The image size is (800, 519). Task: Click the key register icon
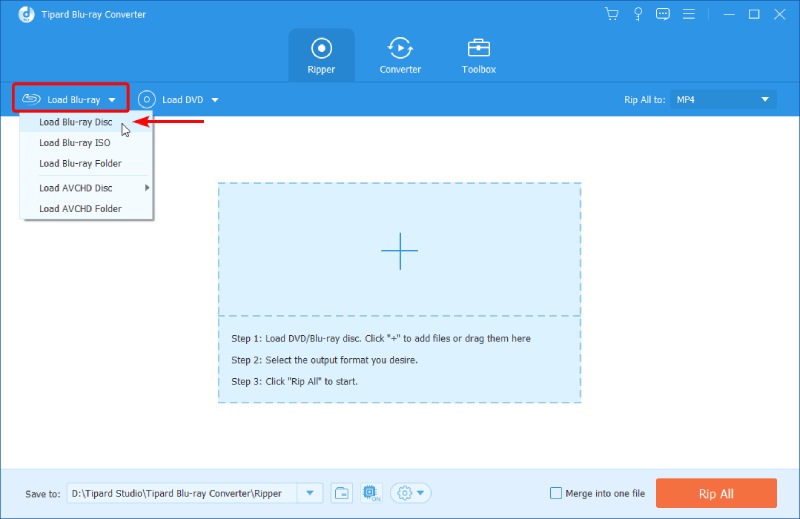638,14
